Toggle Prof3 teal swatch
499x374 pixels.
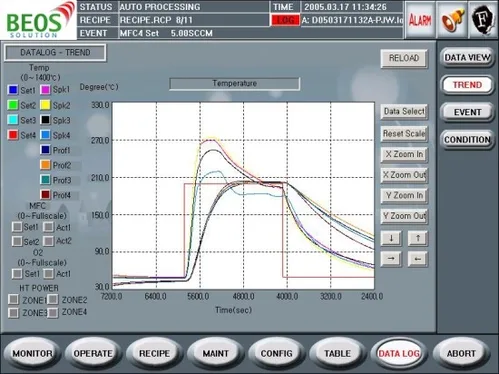pos(45,180)
